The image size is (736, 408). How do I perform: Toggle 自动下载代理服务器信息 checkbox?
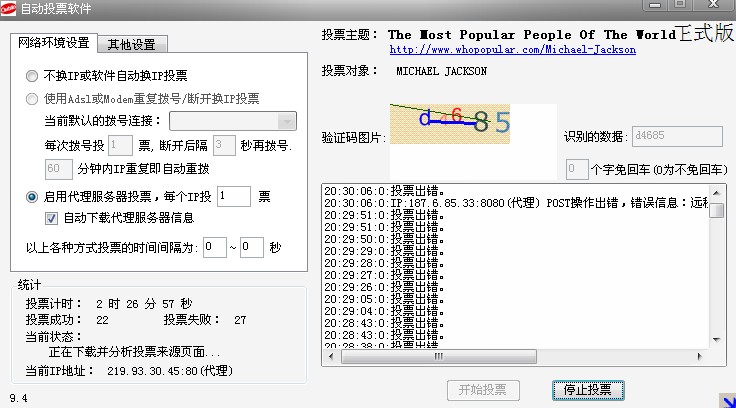pyautogui.click(x=52, y=218)
